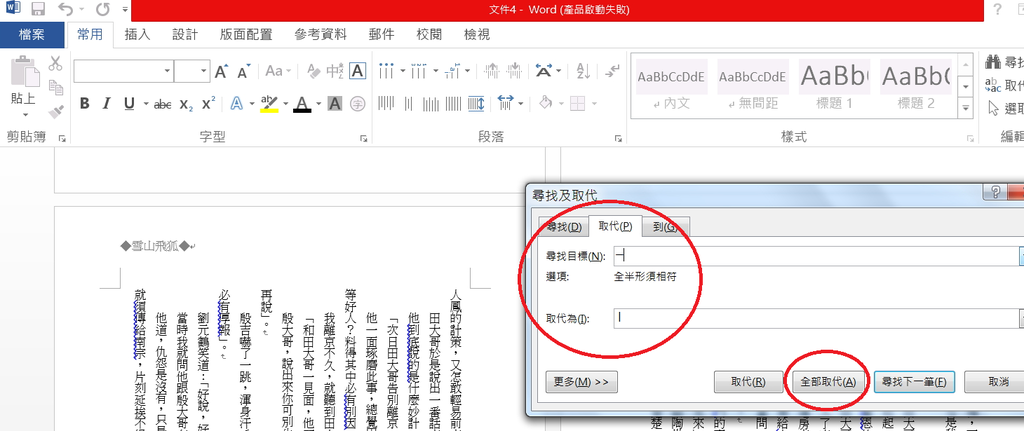1024x431 pixels.
Task: Click the Clear Formatting eraser icon
Action: pyautogui.click(x=313, y=71)
